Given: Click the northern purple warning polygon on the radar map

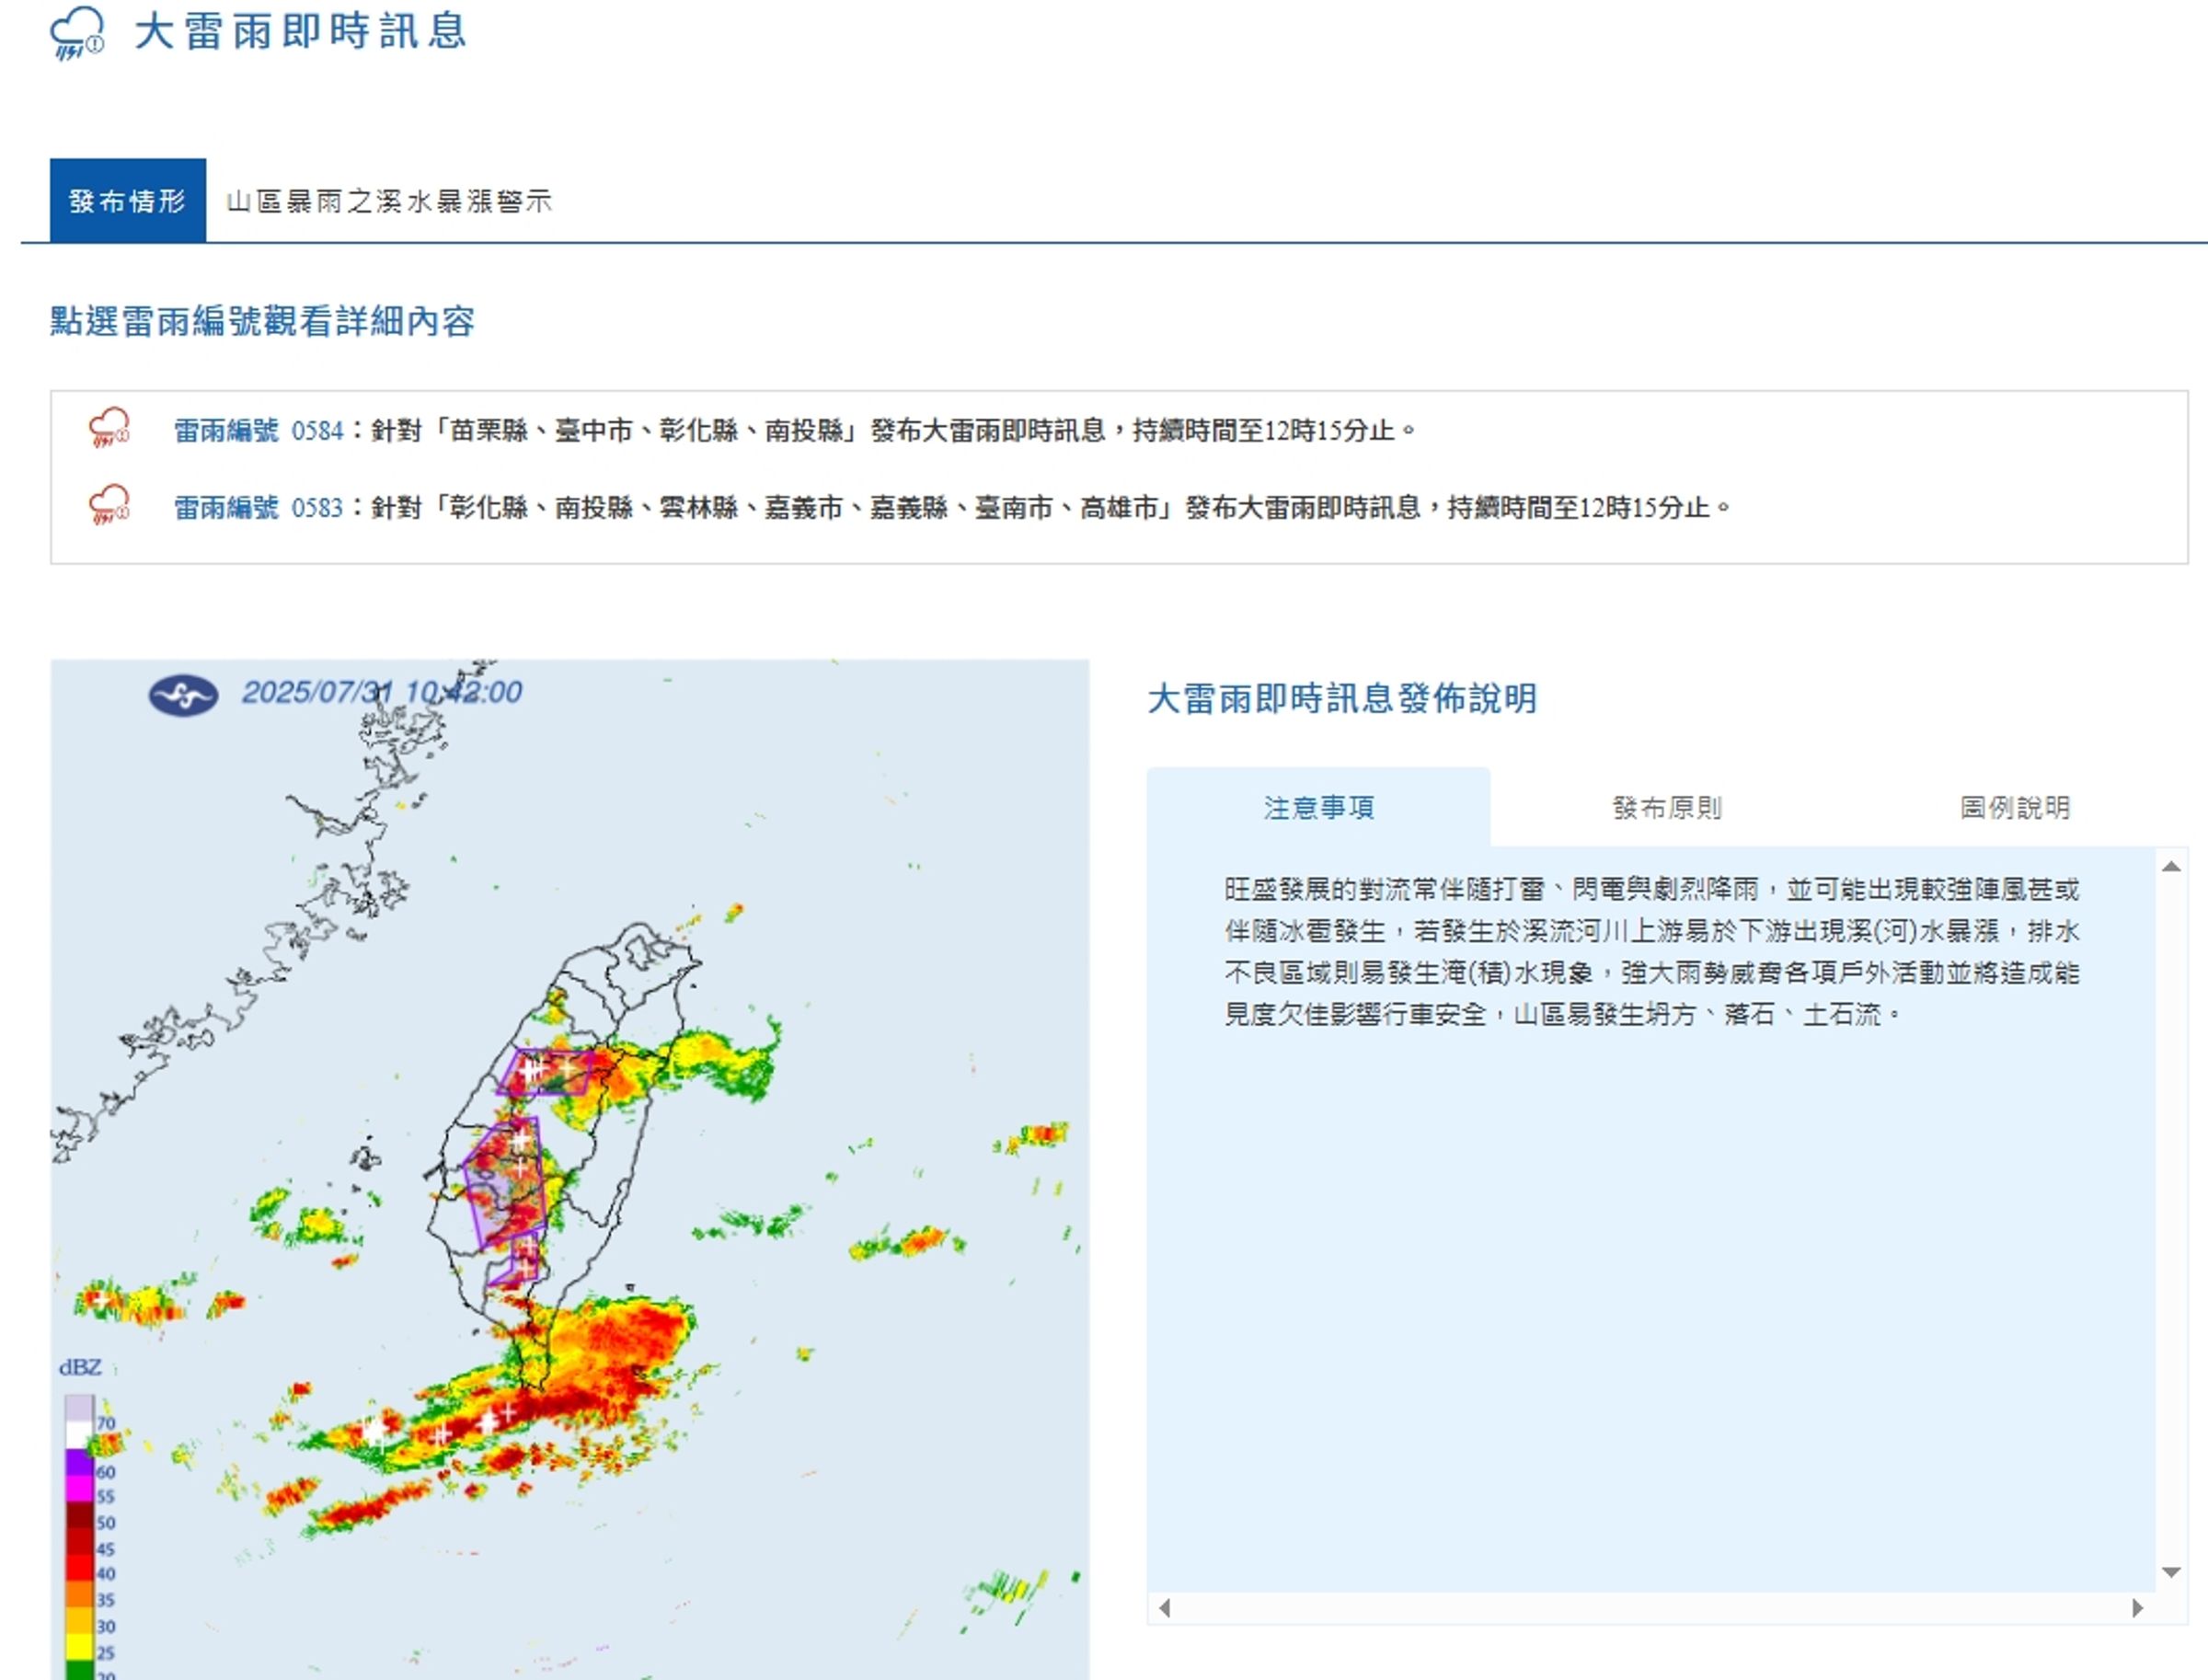Looking at the screenshot, I should coord(546,1071).
